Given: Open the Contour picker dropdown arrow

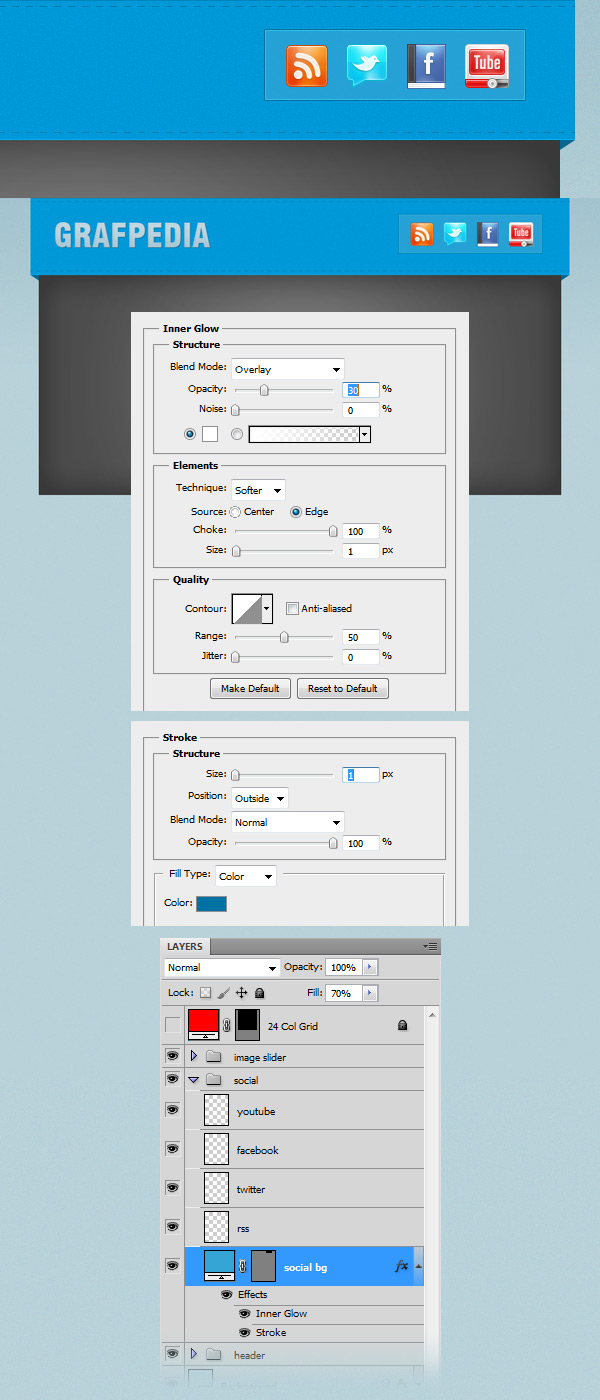Looking at the screenshot, I should (267, 608).
